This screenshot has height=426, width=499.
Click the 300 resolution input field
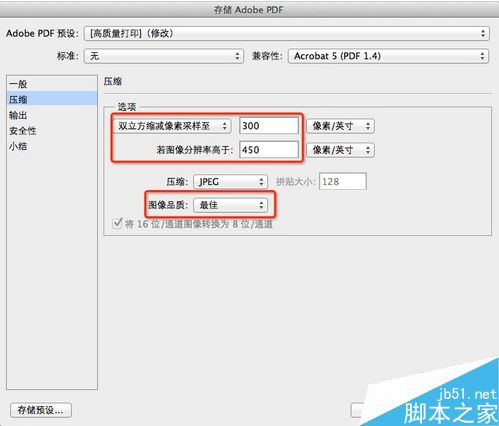pyautogui.click(x=269, y=126)
